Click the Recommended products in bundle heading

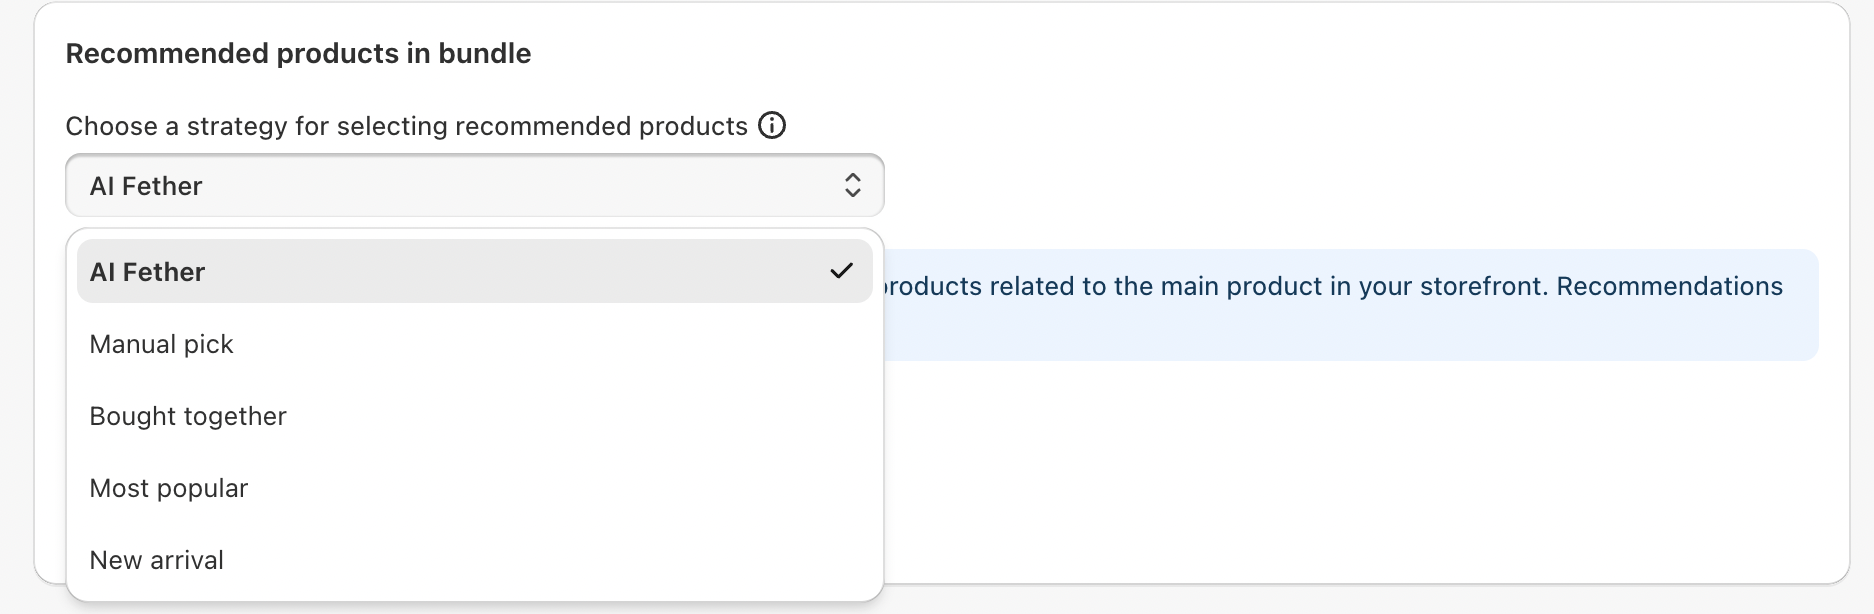point(298,53)
